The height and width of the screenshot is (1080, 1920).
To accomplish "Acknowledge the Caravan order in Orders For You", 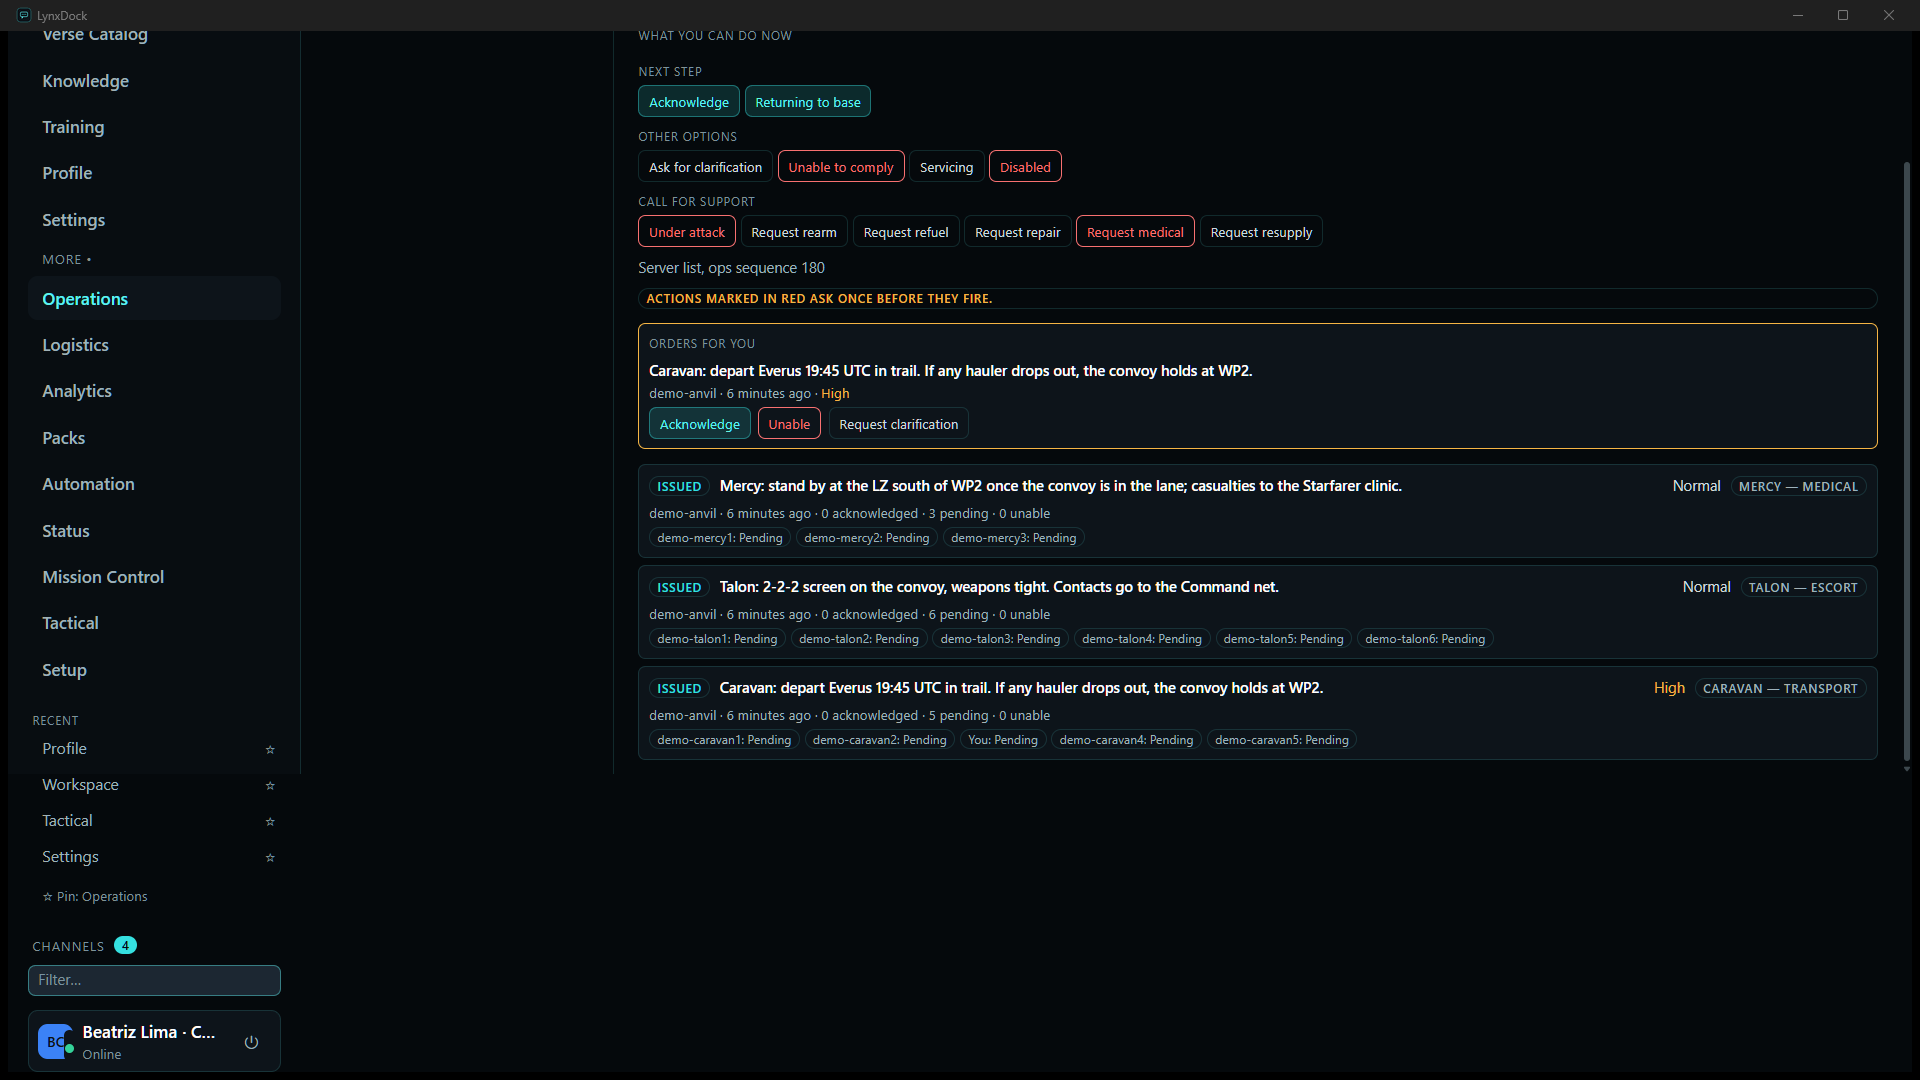I will 700,424.
